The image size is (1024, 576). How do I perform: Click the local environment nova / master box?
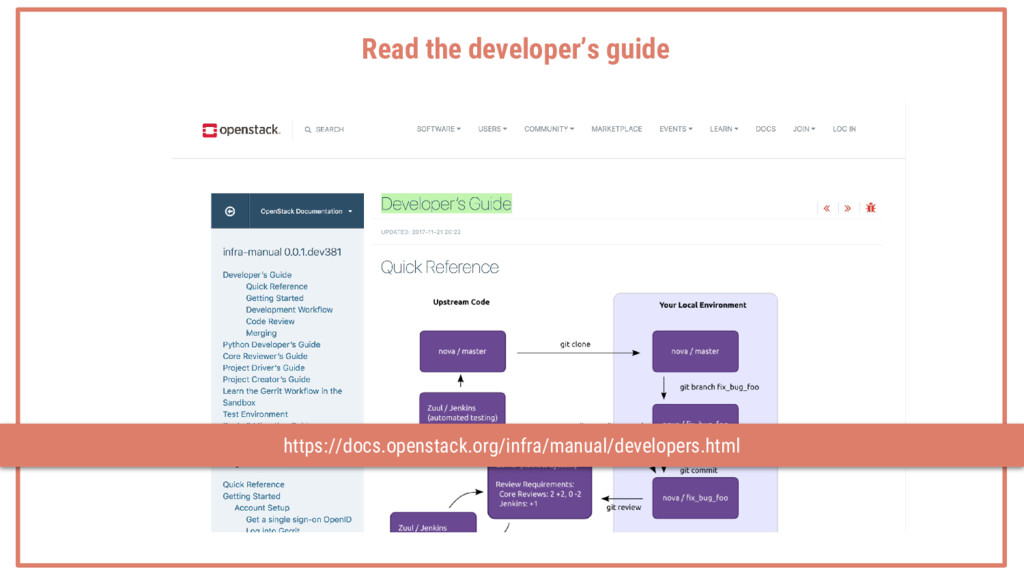tap(695, 351)
